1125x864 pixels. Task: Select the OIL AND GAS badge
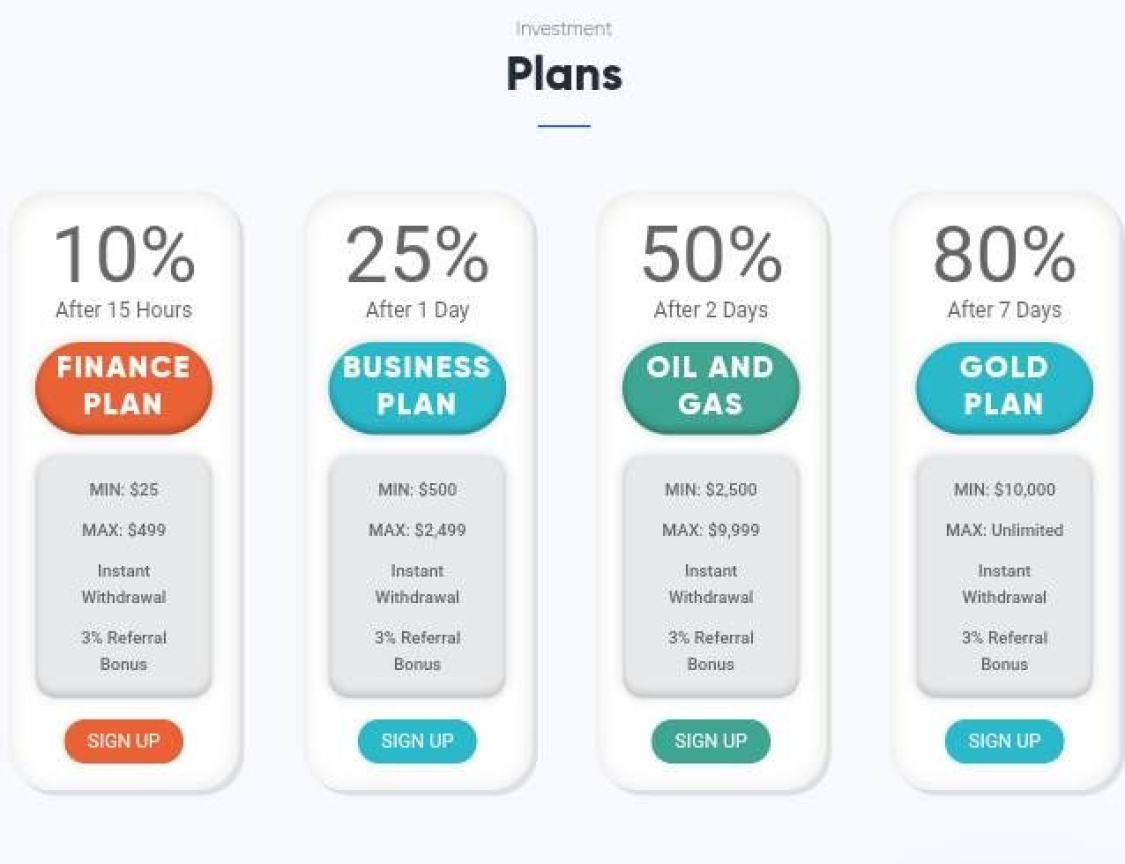[710, 387]
